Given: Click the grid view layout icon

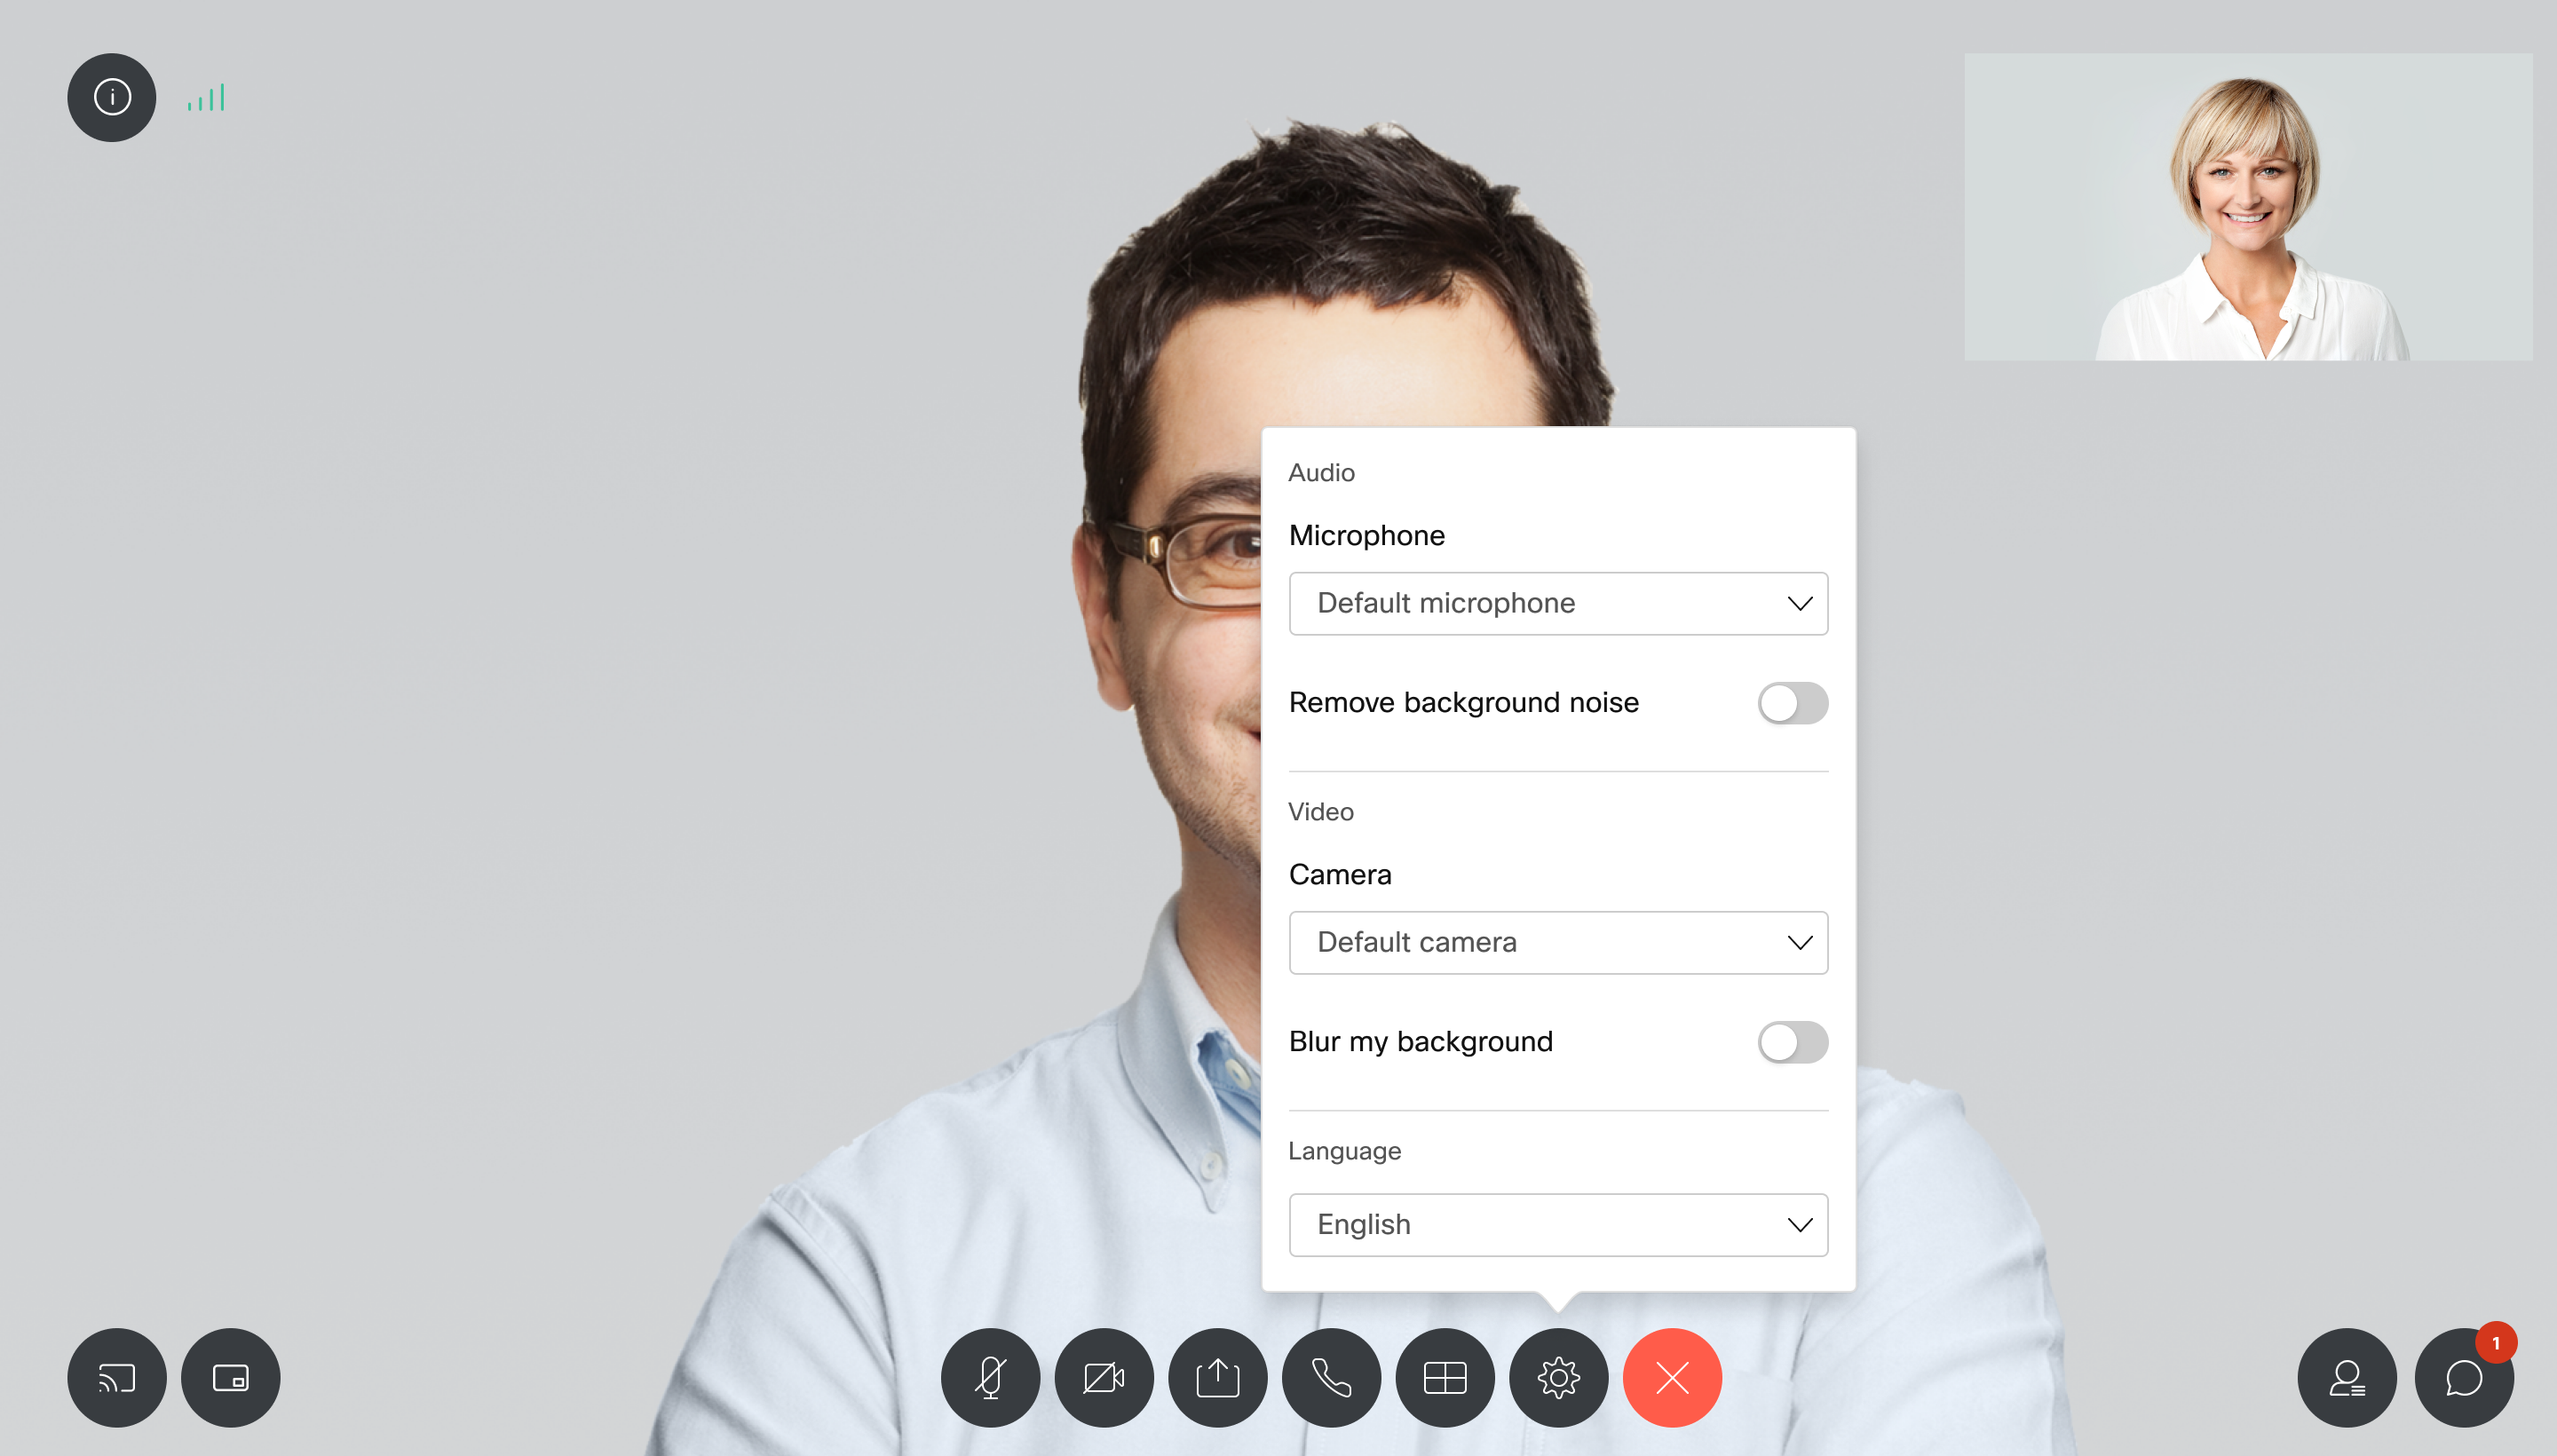Looking at the screenshot, I should [1445, 1377].
